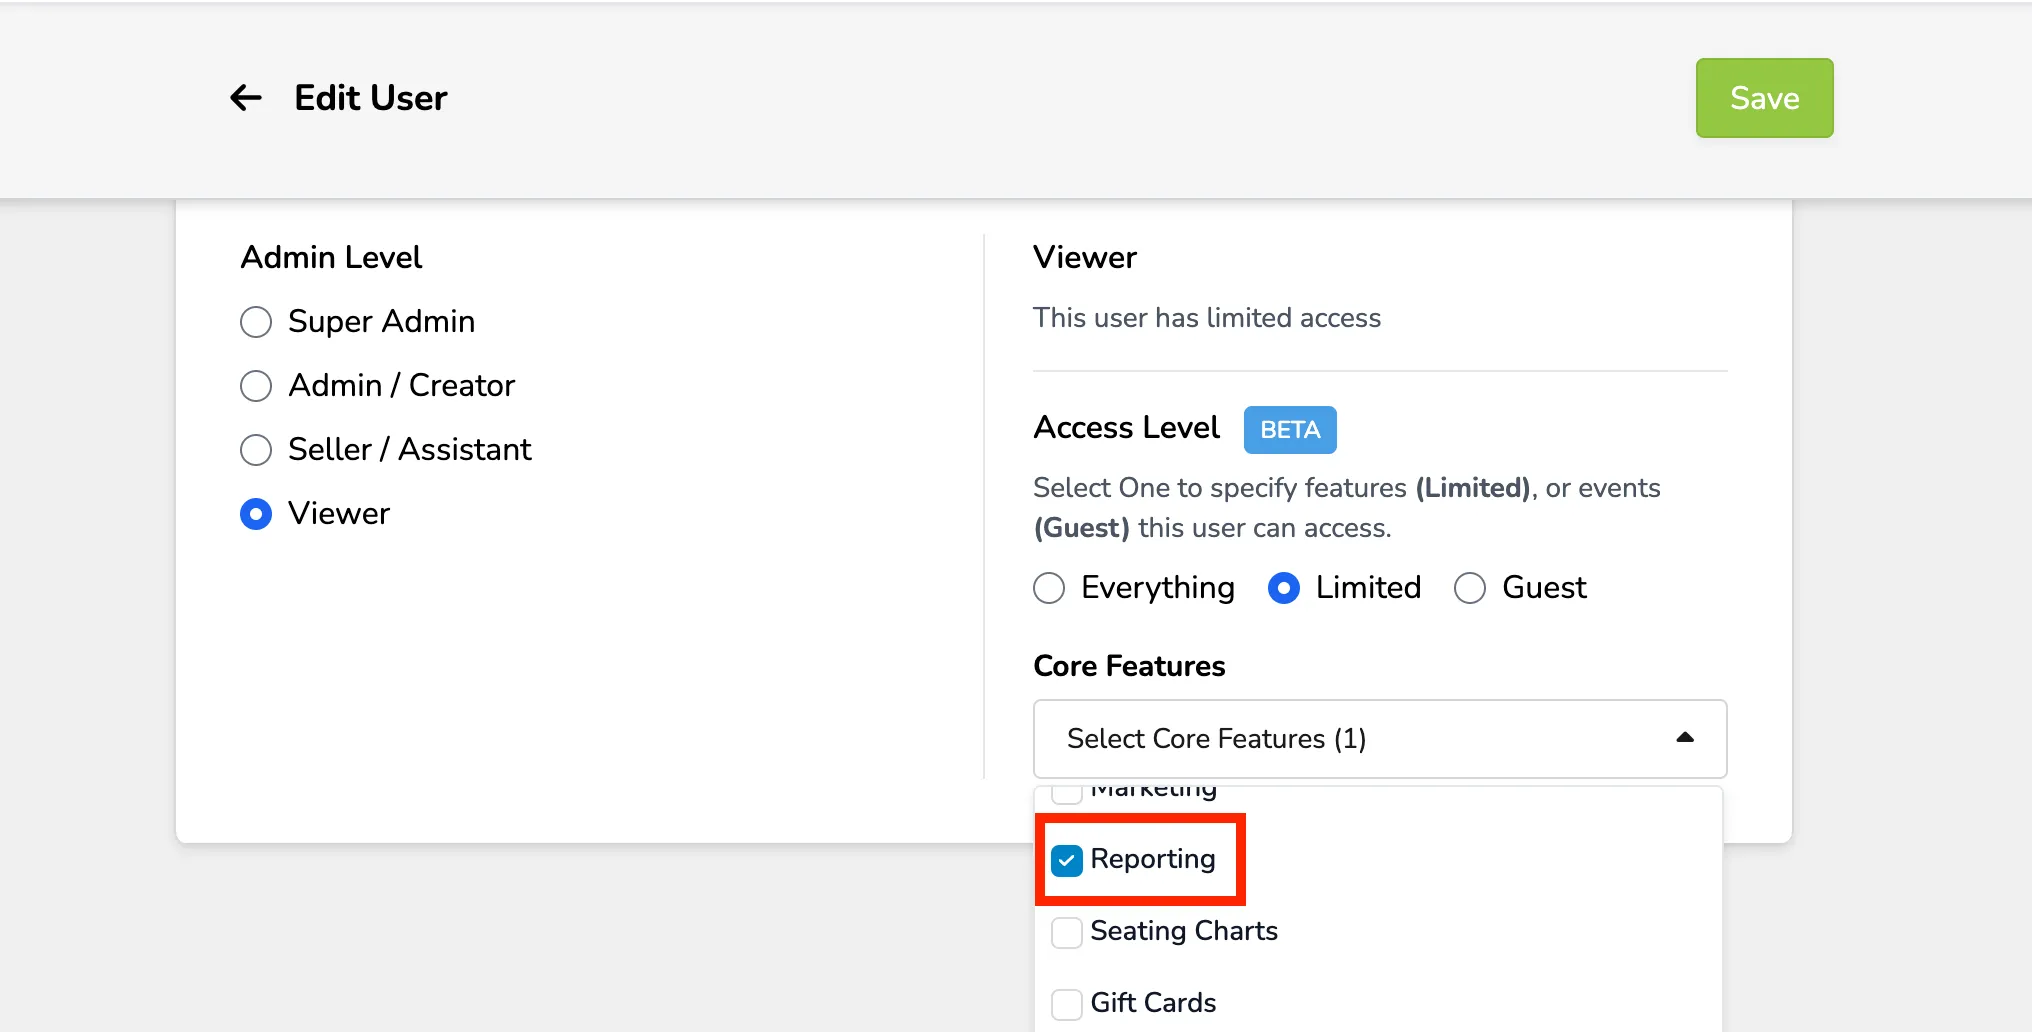Click the Access Level heading

pos(1127,428)
